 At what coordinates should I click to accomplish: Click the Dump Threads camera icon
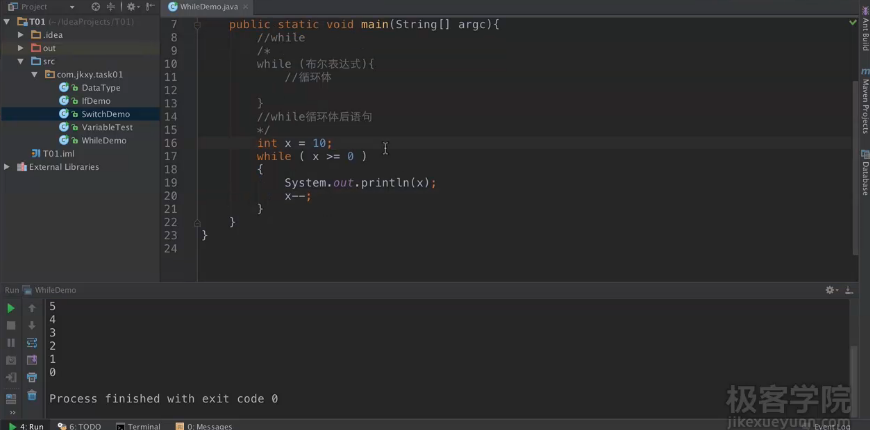pyautogui.click(x=11, y=361)
